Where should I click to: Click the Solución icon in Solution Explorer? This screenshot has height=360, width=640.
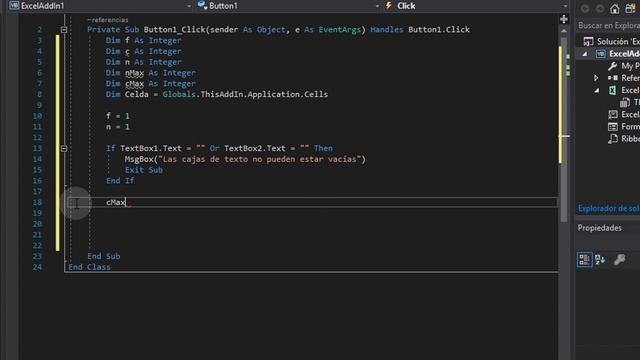(x=588, y=42)
